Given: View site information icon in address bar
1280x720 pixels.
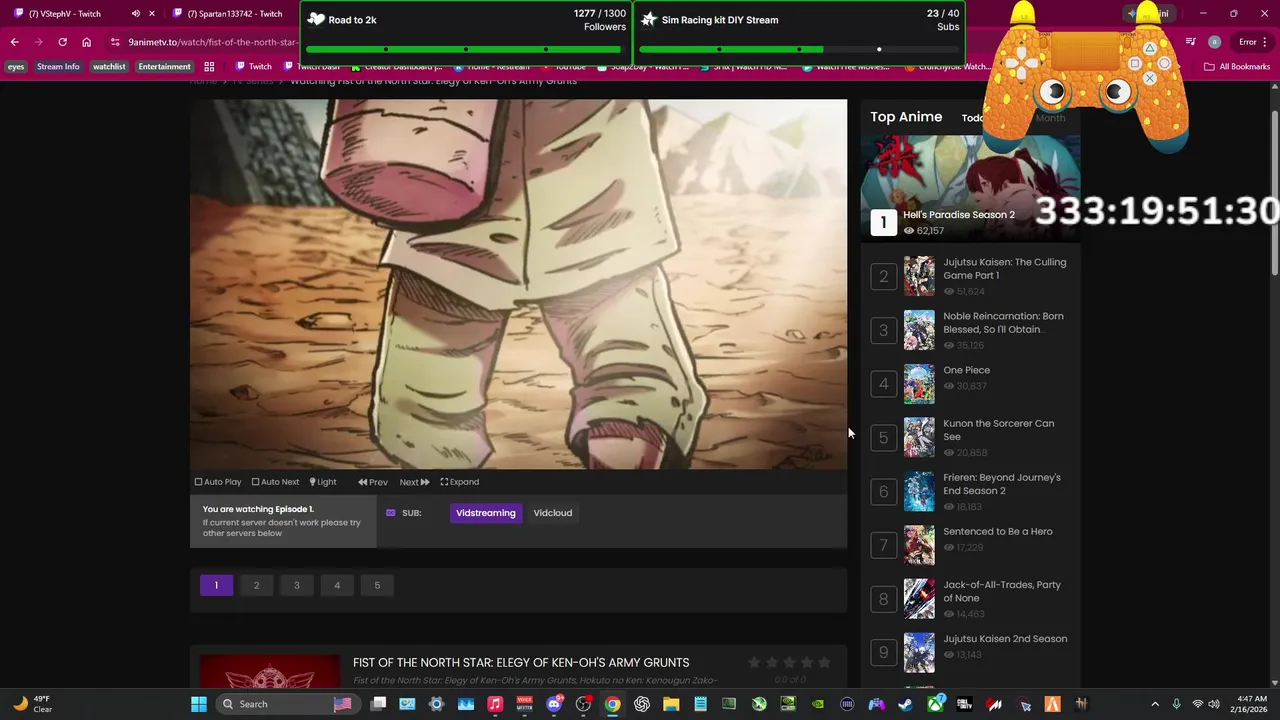Looking at the screenshot, I should tap(115, 42).
